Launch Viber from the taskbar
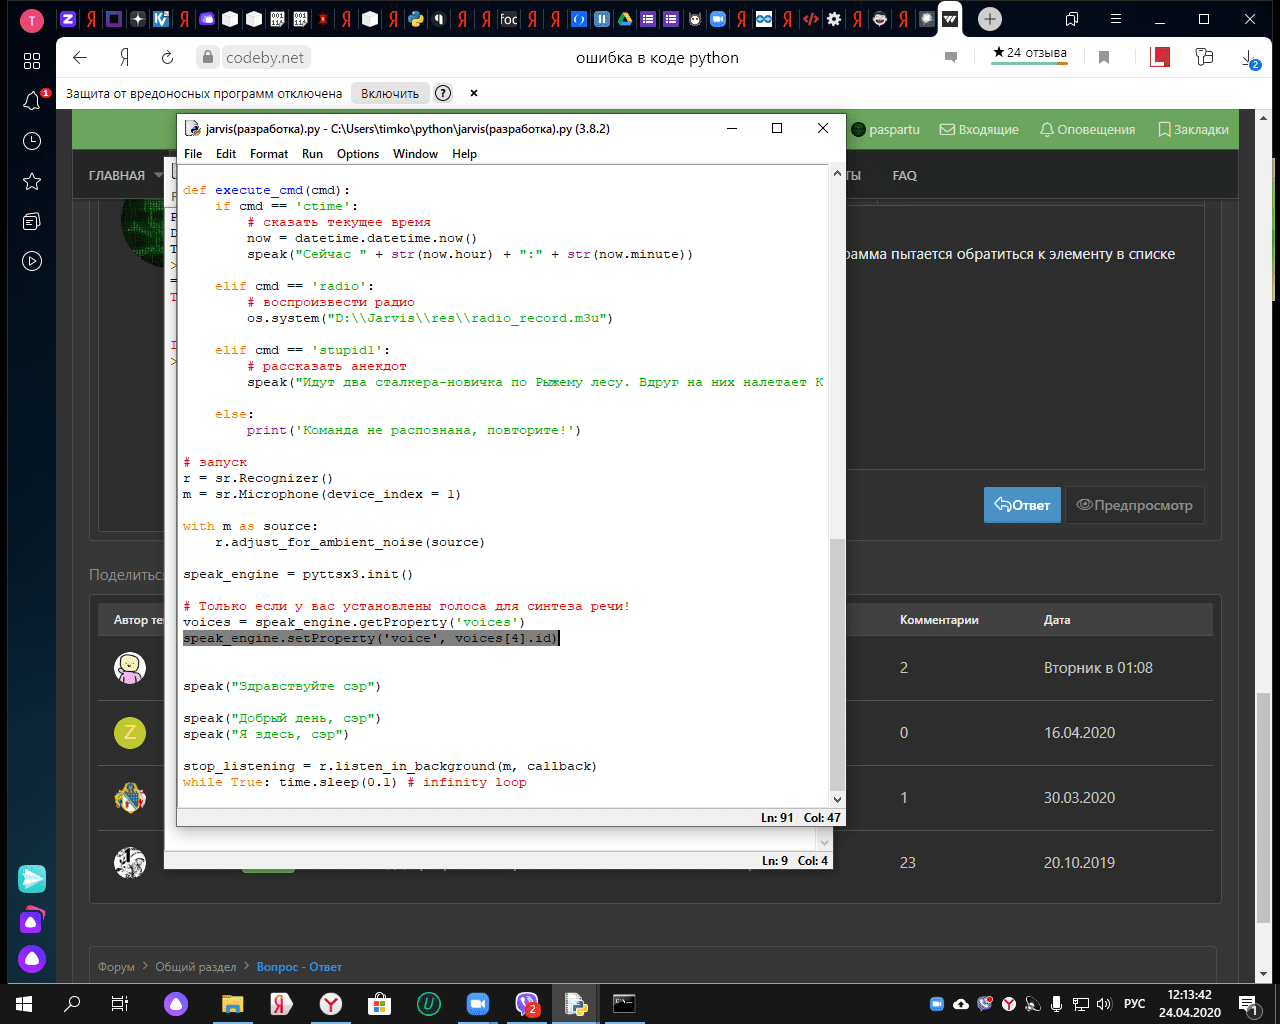Image resolution: width=1280 pixels, height=1024 pixels. point(526,1004)
